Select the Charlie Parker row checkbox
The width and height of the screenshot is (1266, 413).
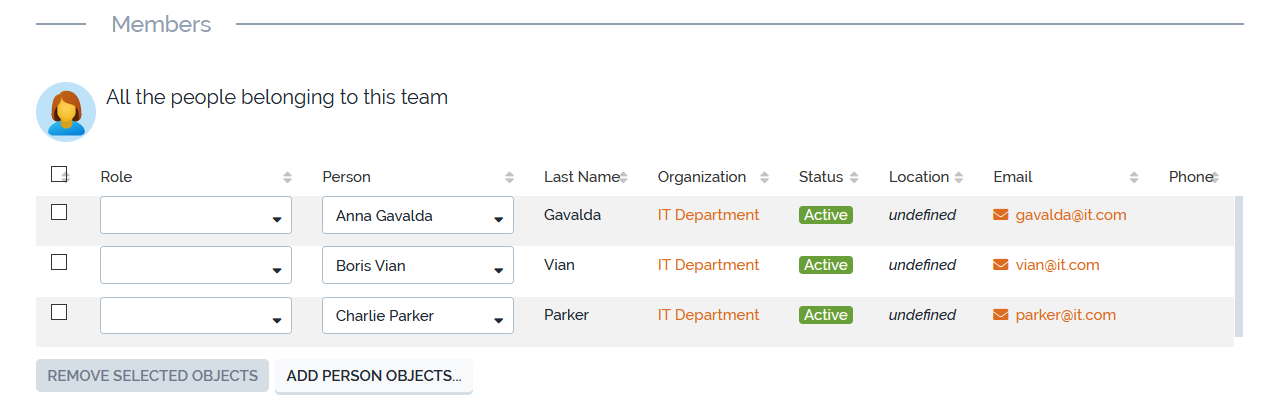59,312
